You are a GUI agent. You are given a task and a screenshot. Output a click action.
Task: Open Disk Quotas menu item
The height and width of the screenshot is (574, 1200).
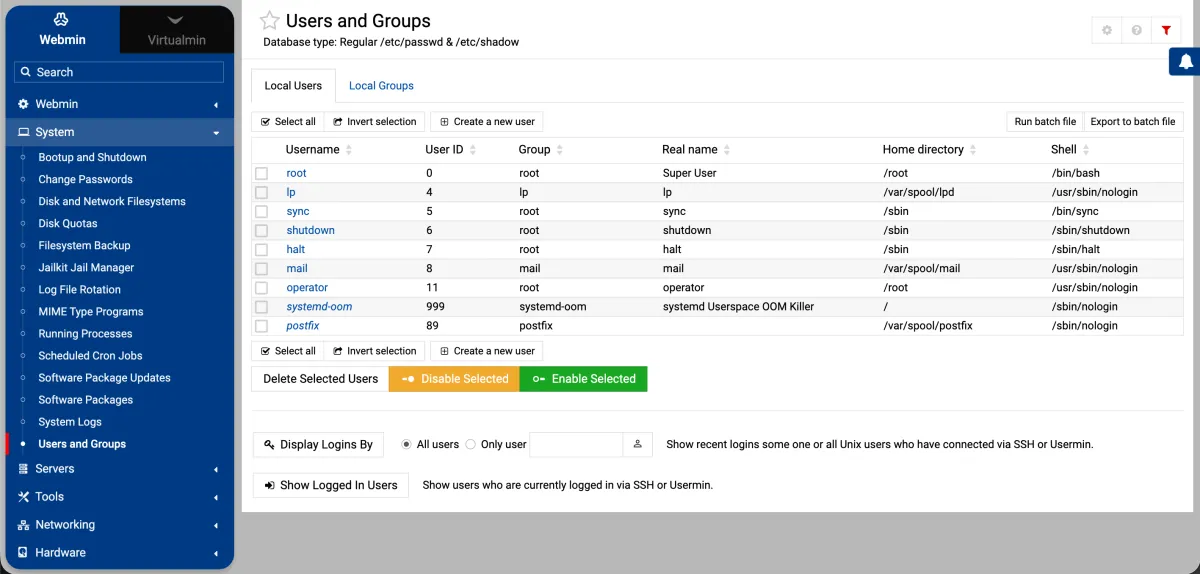[x=68, y=223]
